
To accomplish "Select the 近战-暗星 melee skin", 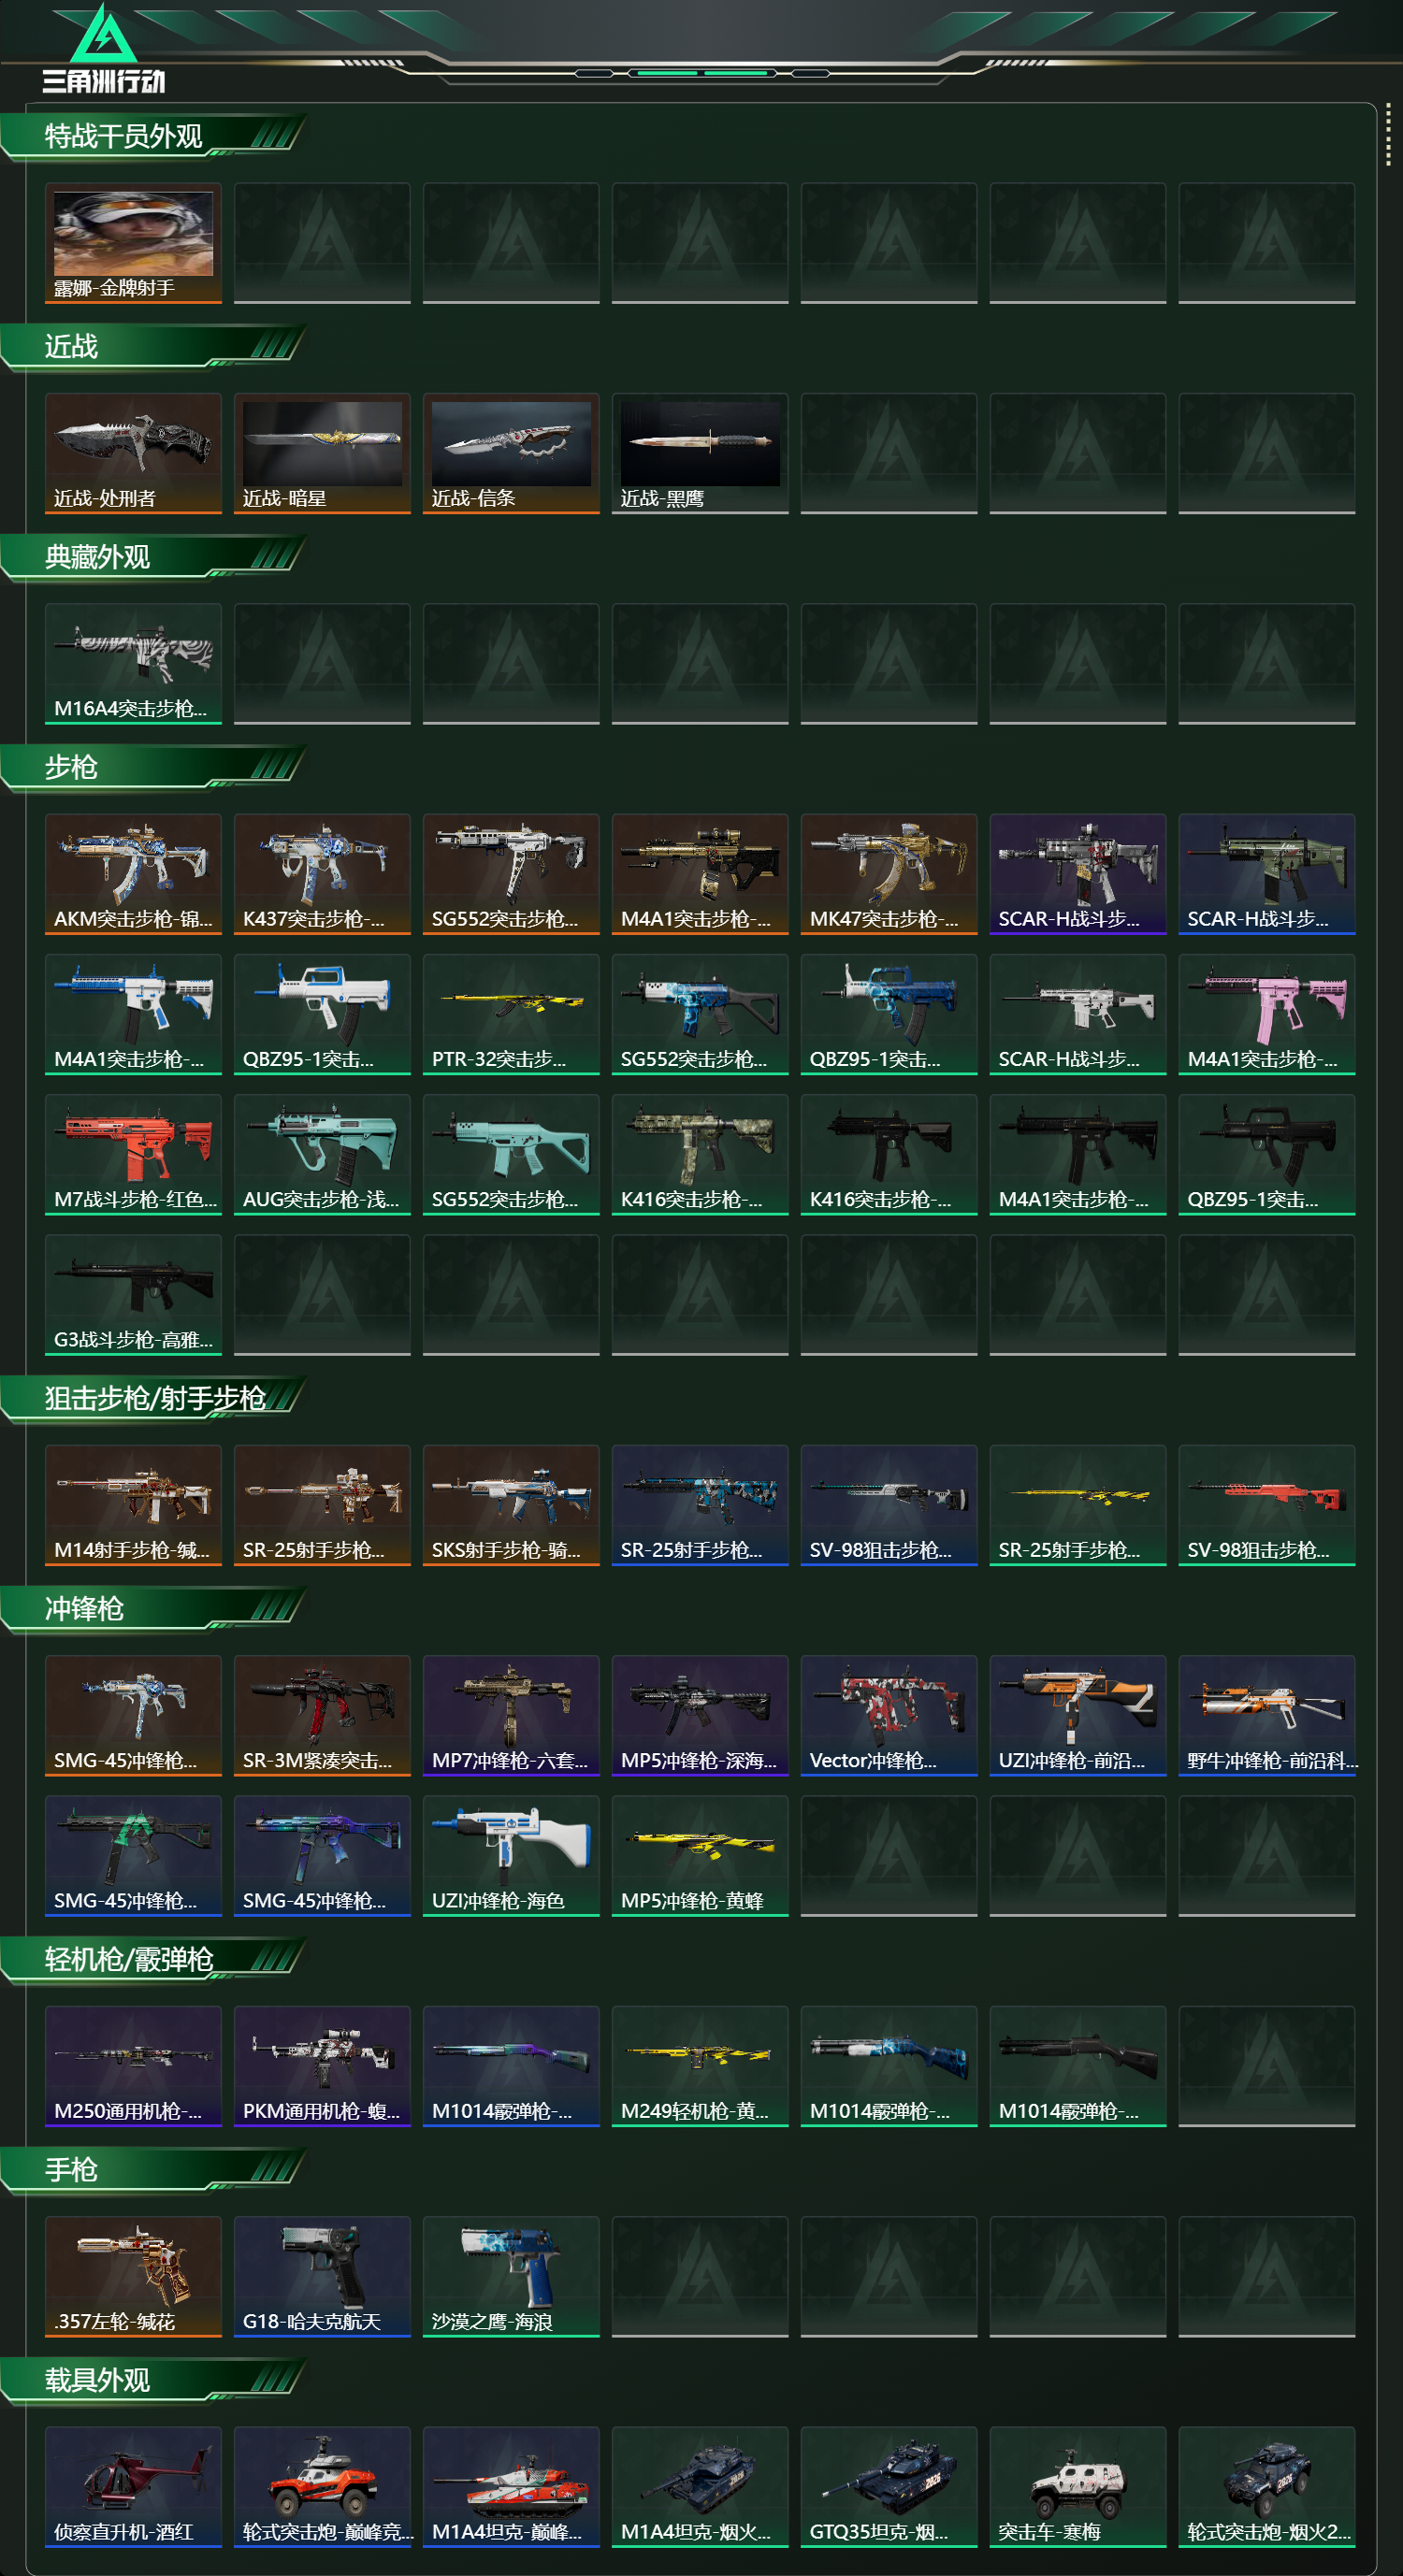I will point(322,453).
